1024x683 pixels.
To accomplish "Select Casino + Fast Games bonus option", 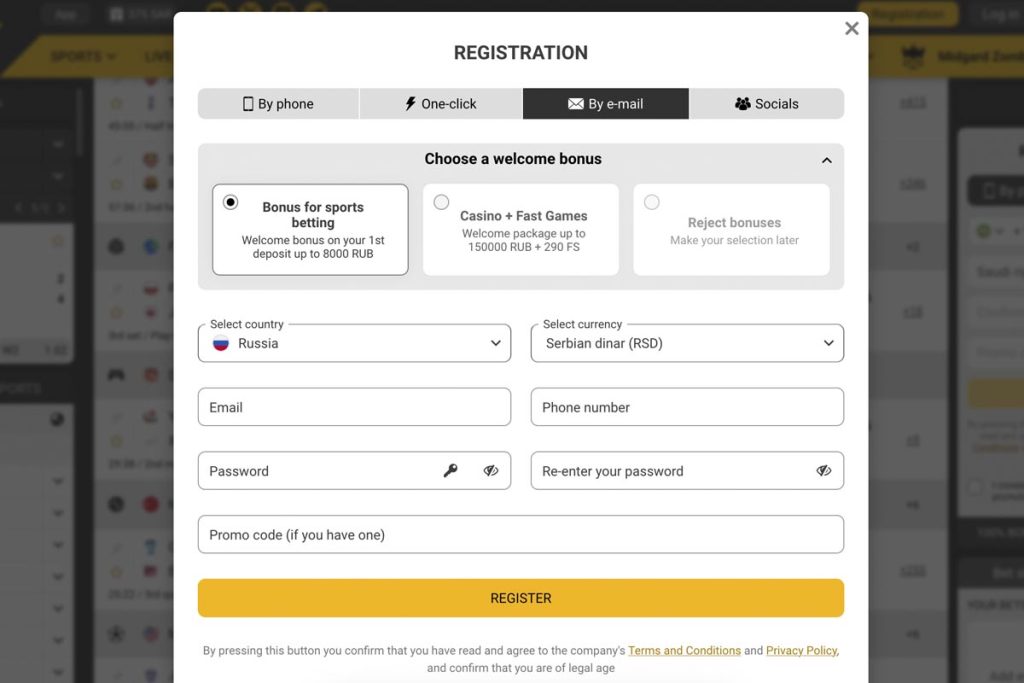I will click(x=441, y=202).
